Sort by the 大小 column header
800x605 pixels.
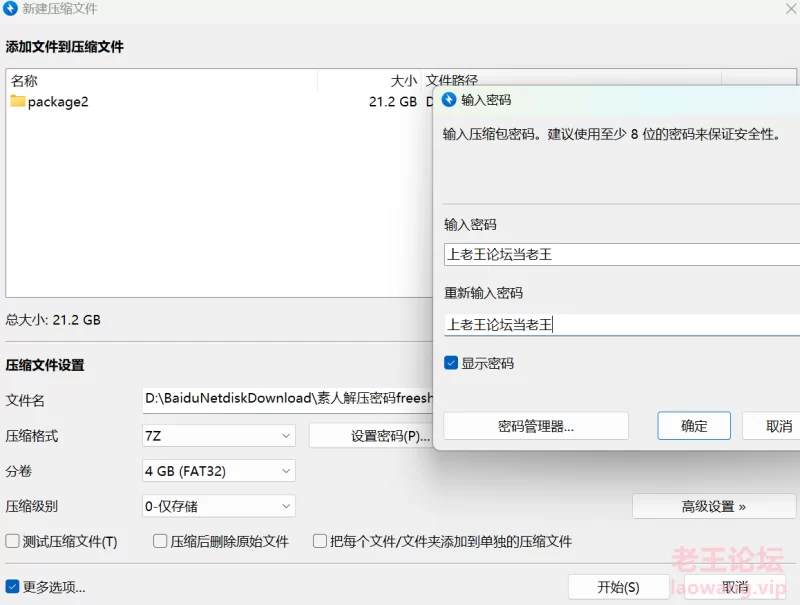pos(369,80)
